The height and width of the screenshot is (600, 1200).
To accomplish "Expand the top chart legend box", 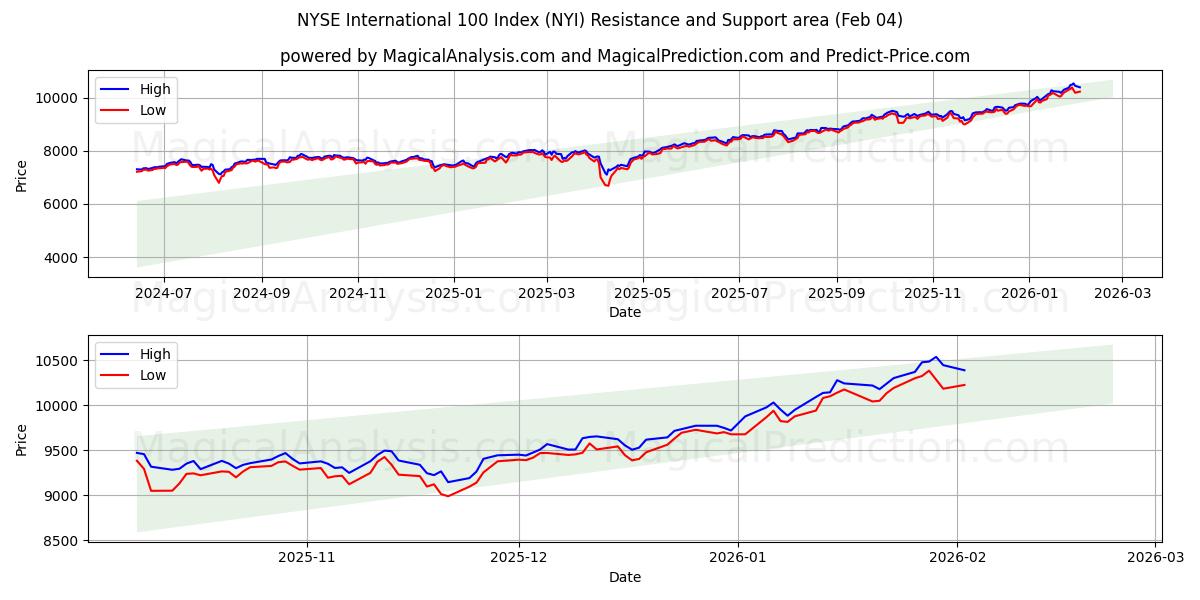I will click(x=138, y=98).
